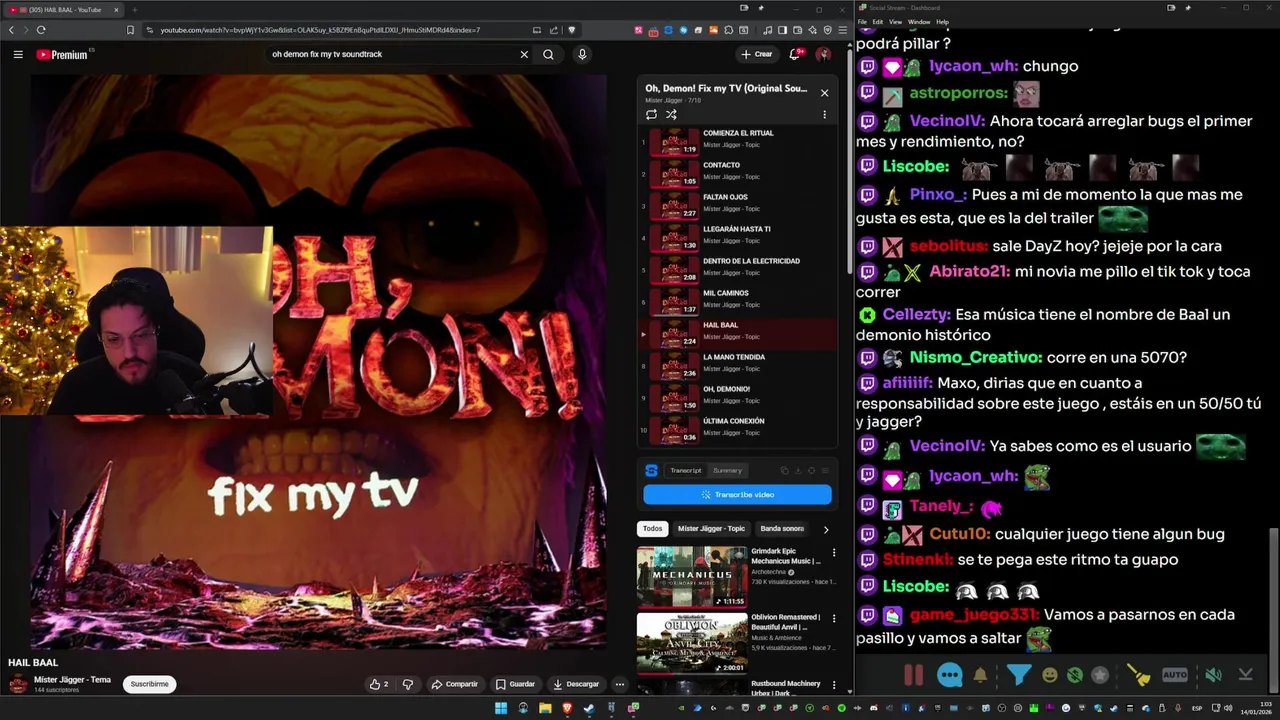The image size is (1280, 720).
Task: Click the Guardar save button
Action: tap(515, 684)
